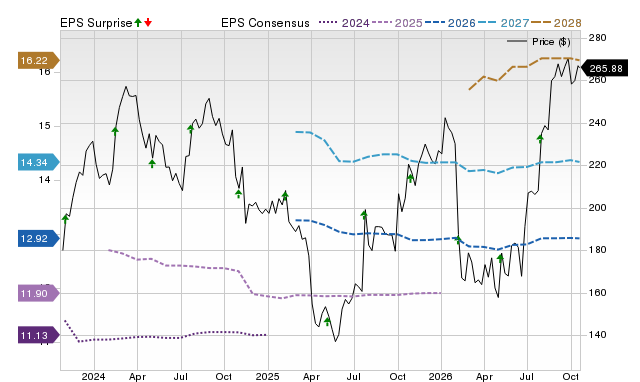
Task: Click the 180 price axis label
Action: pyautogui.click(x=597, y=250)
